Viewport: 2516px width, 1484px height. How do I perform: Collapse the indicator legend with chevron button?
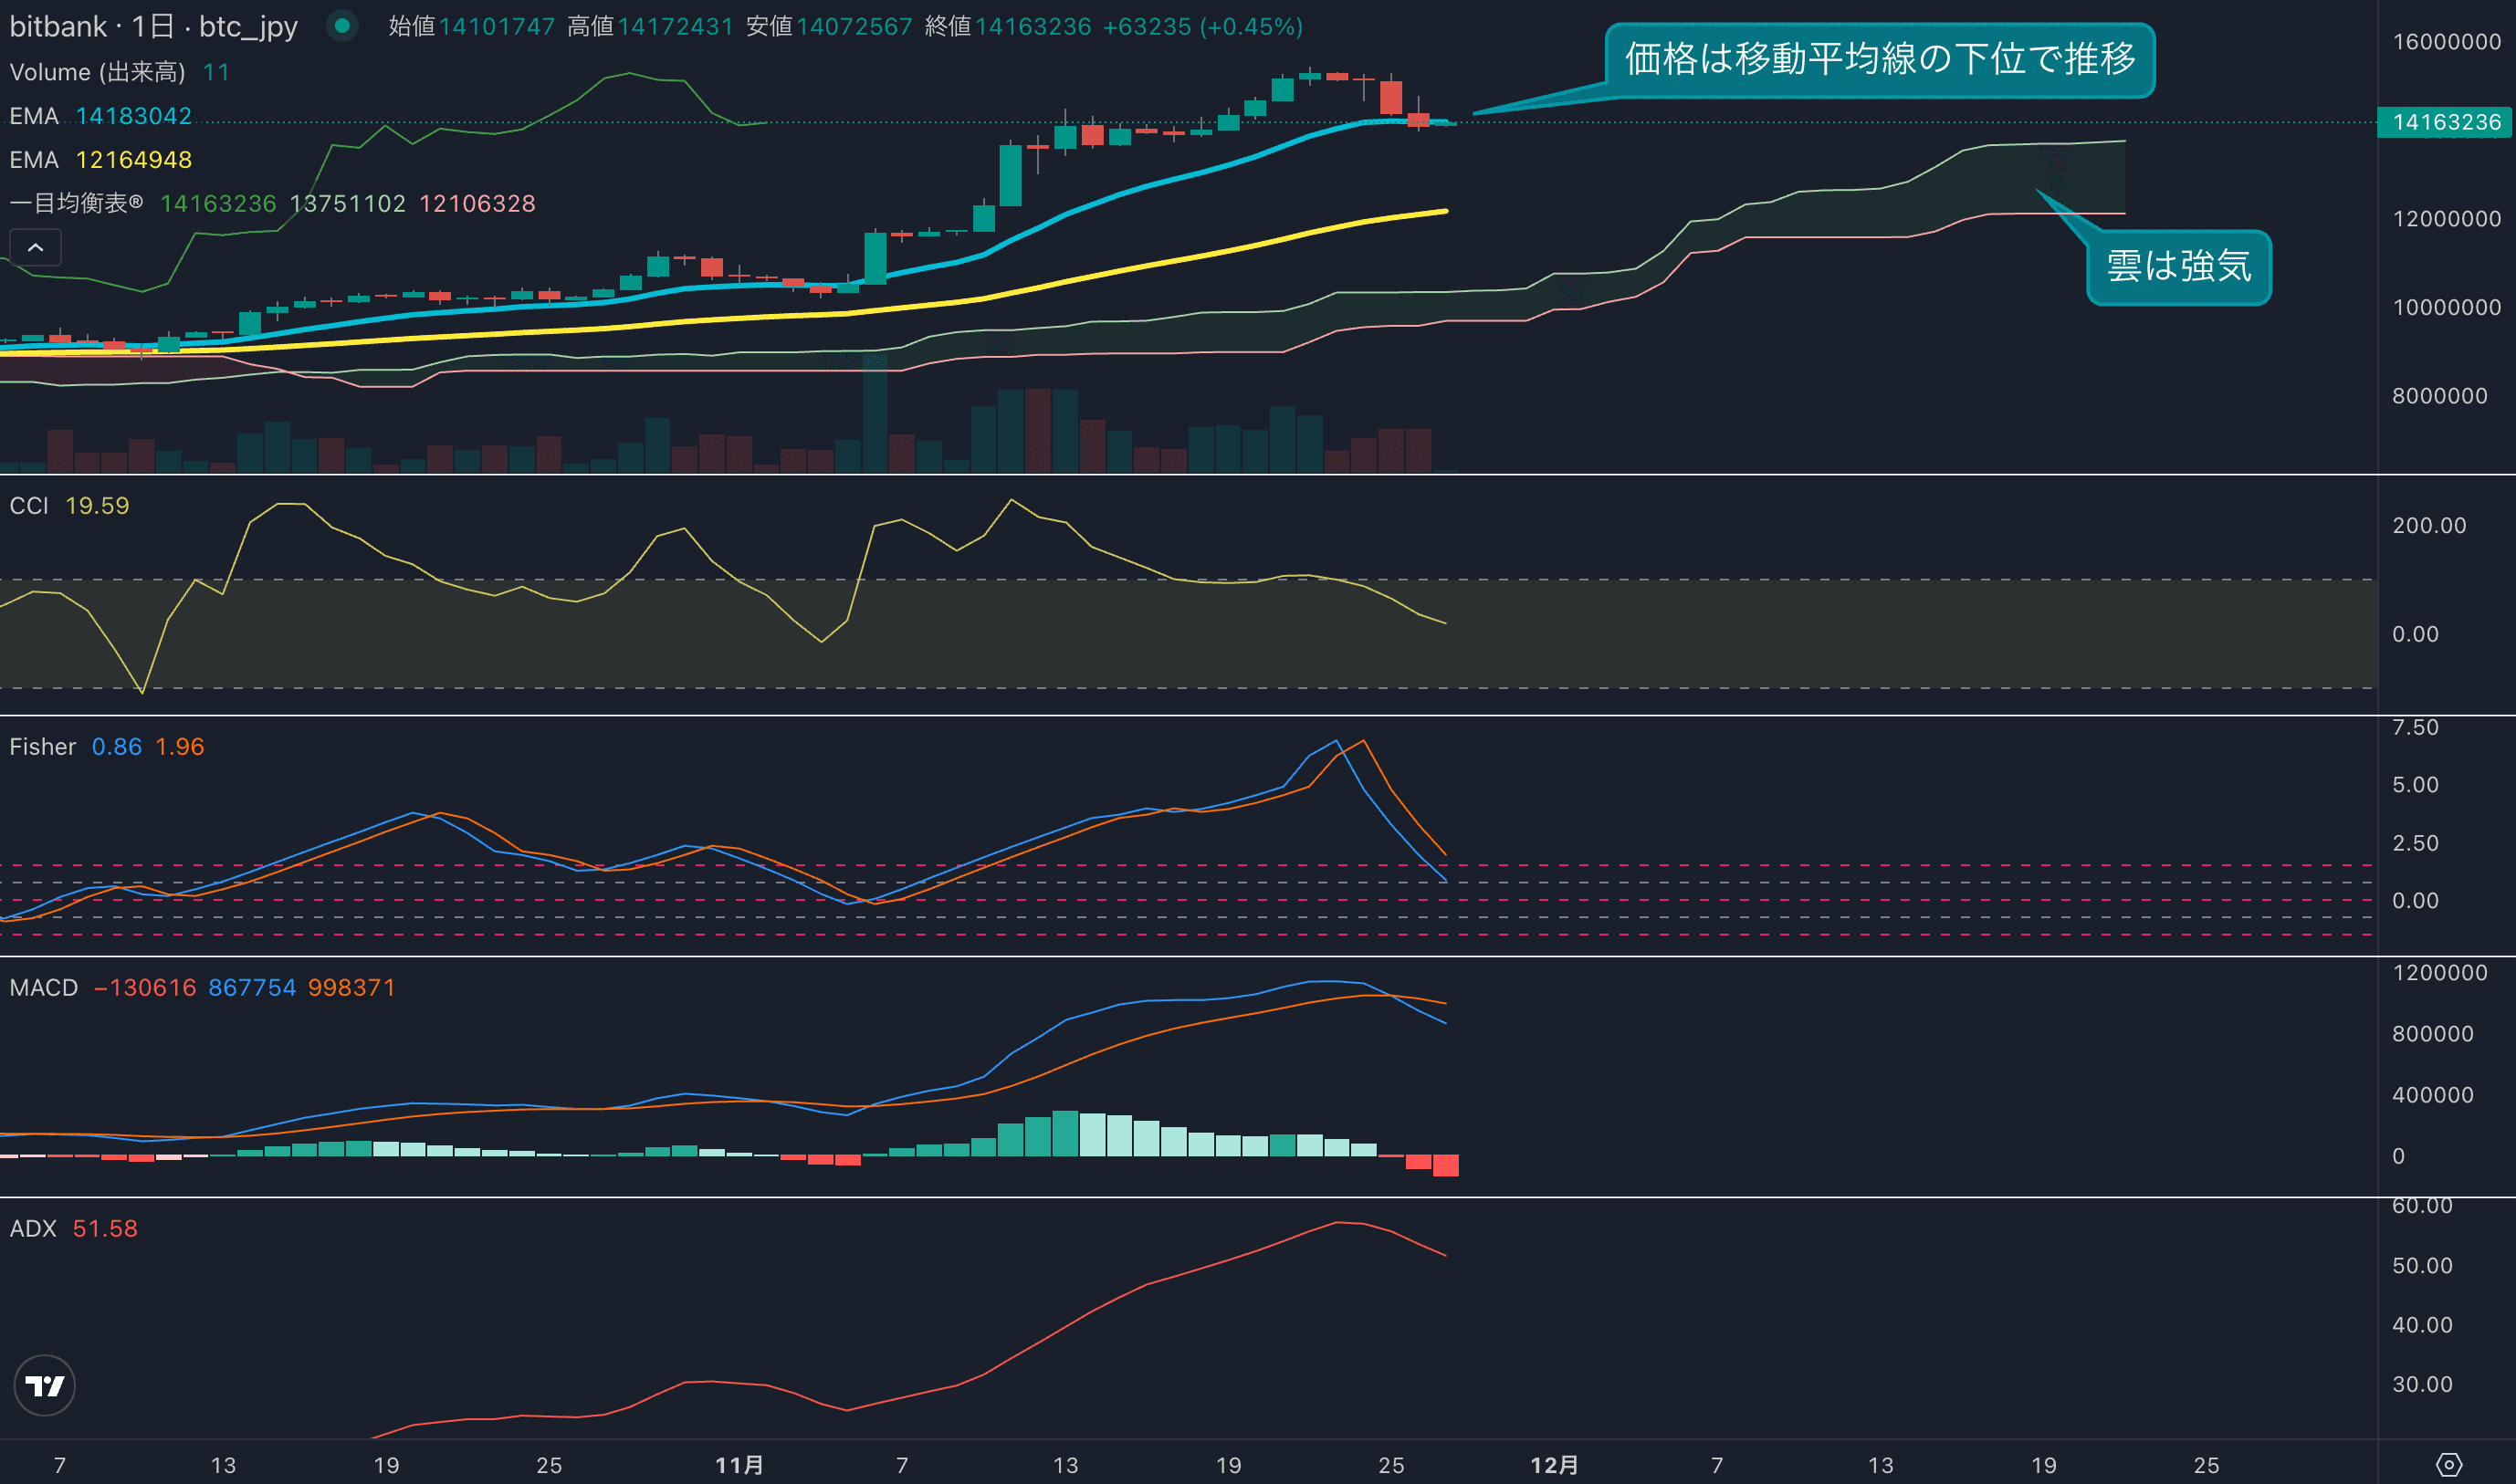tap(35, 247)
